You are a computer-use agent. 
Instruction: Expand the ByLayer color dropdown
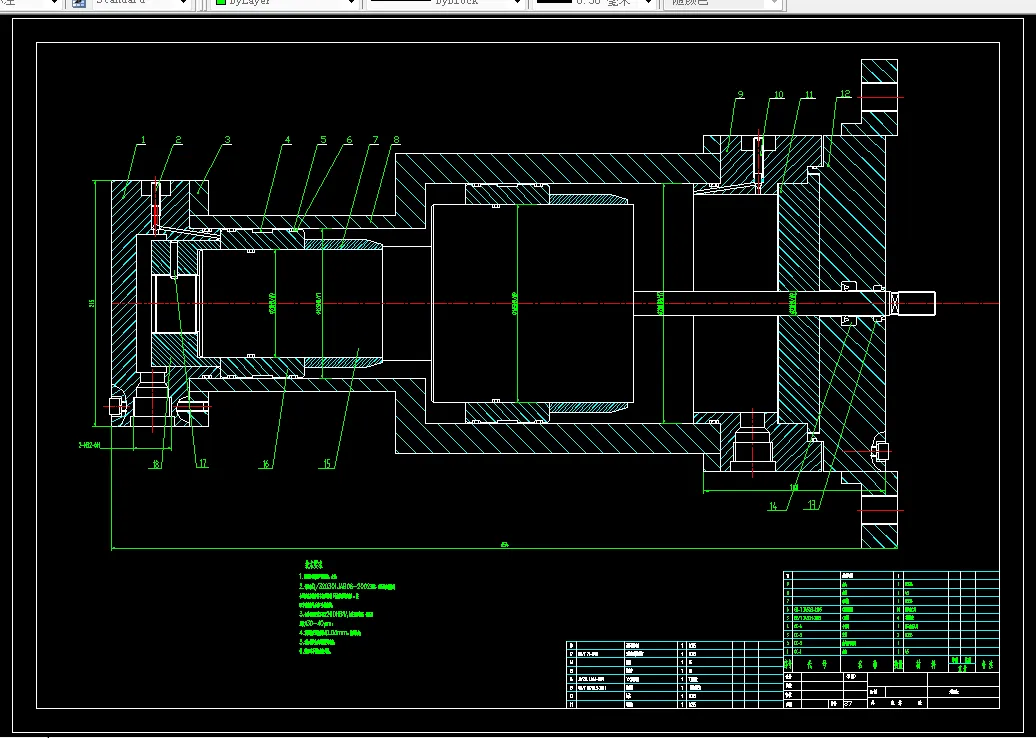[351, 3]
